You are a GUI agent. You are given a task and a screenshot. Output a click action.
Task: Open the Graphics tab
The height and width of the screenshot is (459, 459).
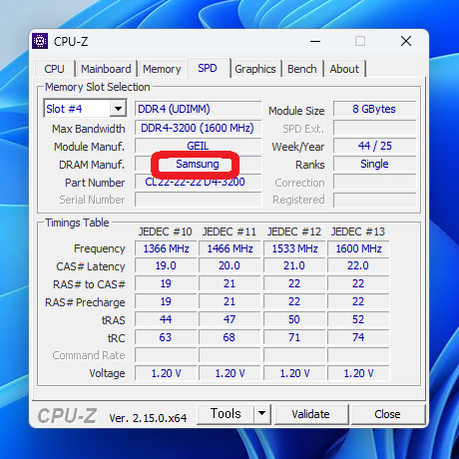[255, 69]
